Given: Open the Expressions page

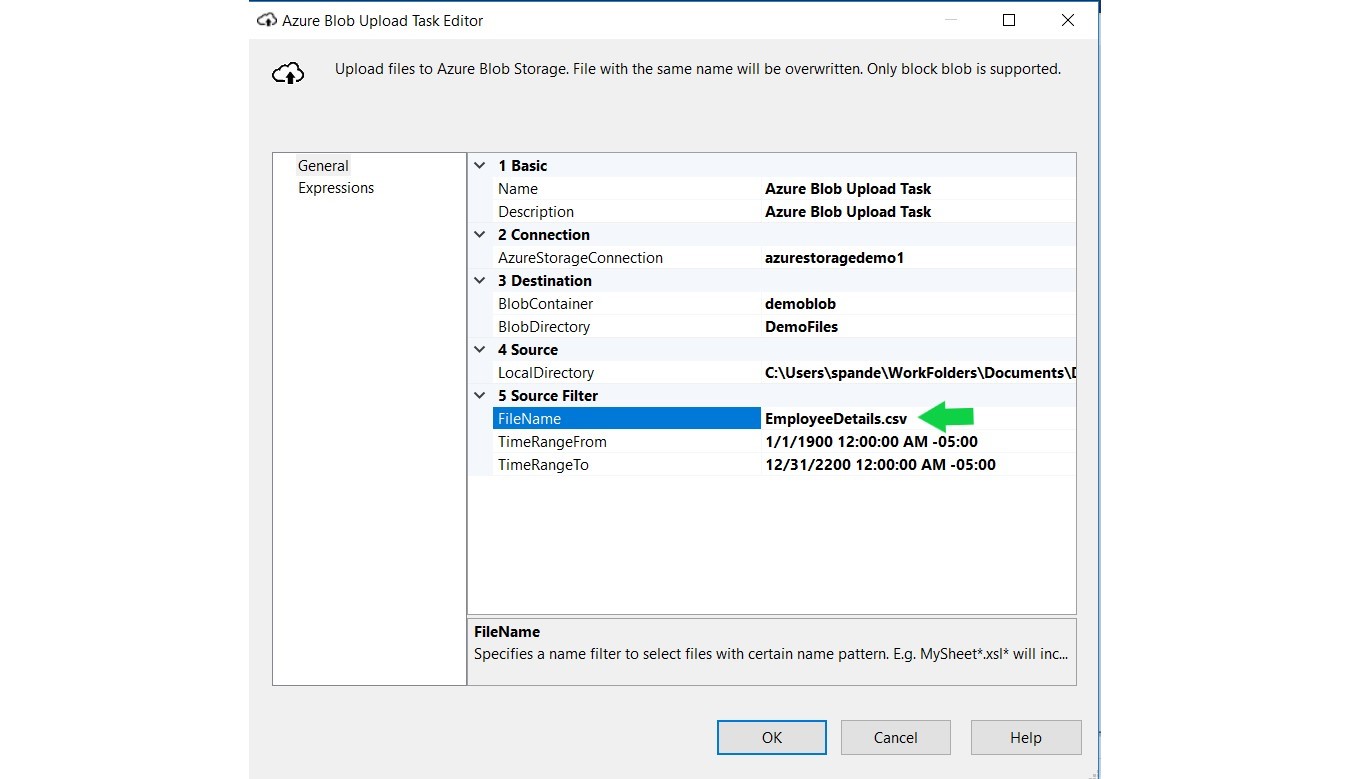Looking at the screenshot, I should click(336, 188).
